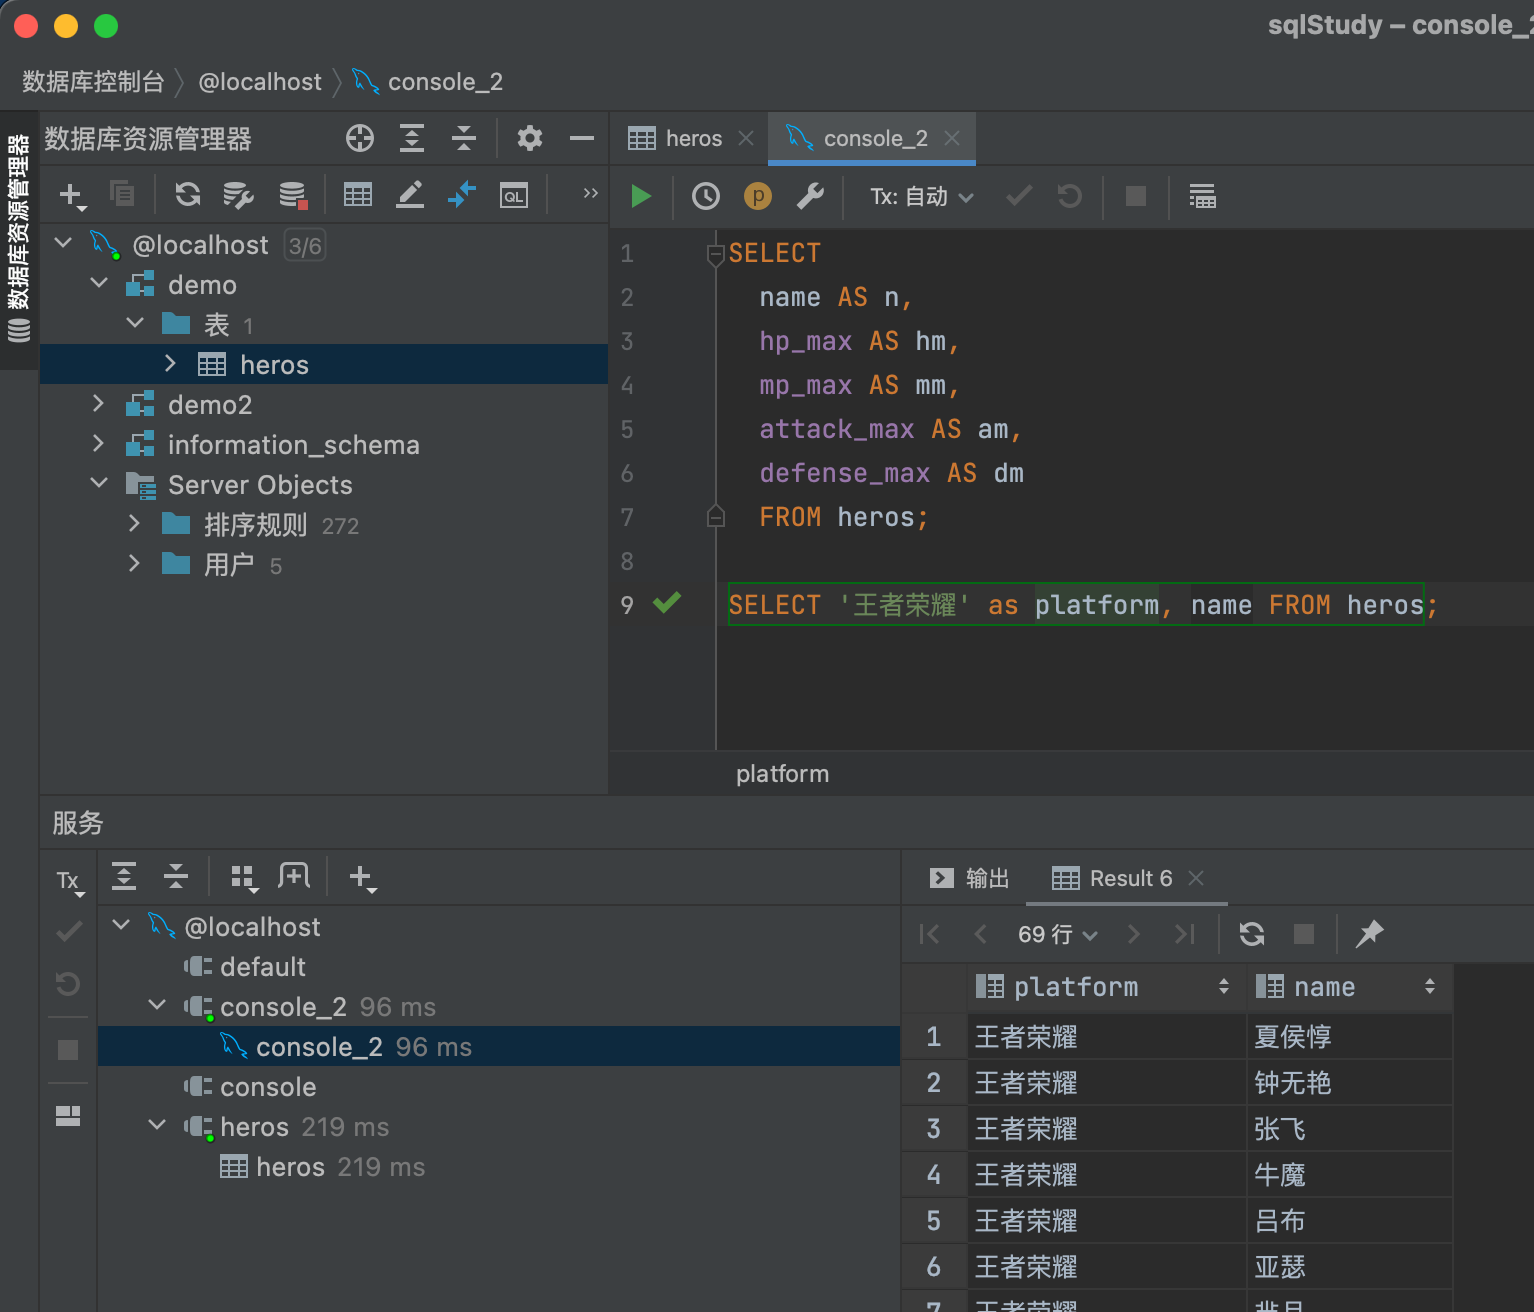Collapse the 表 tables folder
1534x1312 pixels.
point(136,323)
